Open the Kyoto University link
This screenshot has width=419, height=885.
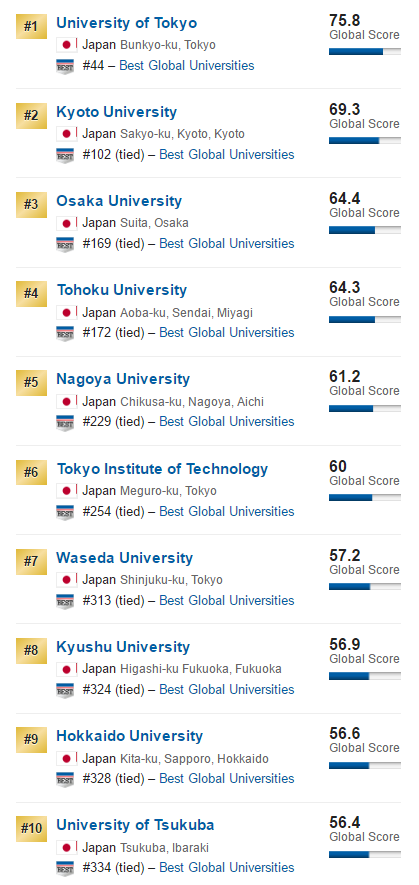tap(116, 112)
